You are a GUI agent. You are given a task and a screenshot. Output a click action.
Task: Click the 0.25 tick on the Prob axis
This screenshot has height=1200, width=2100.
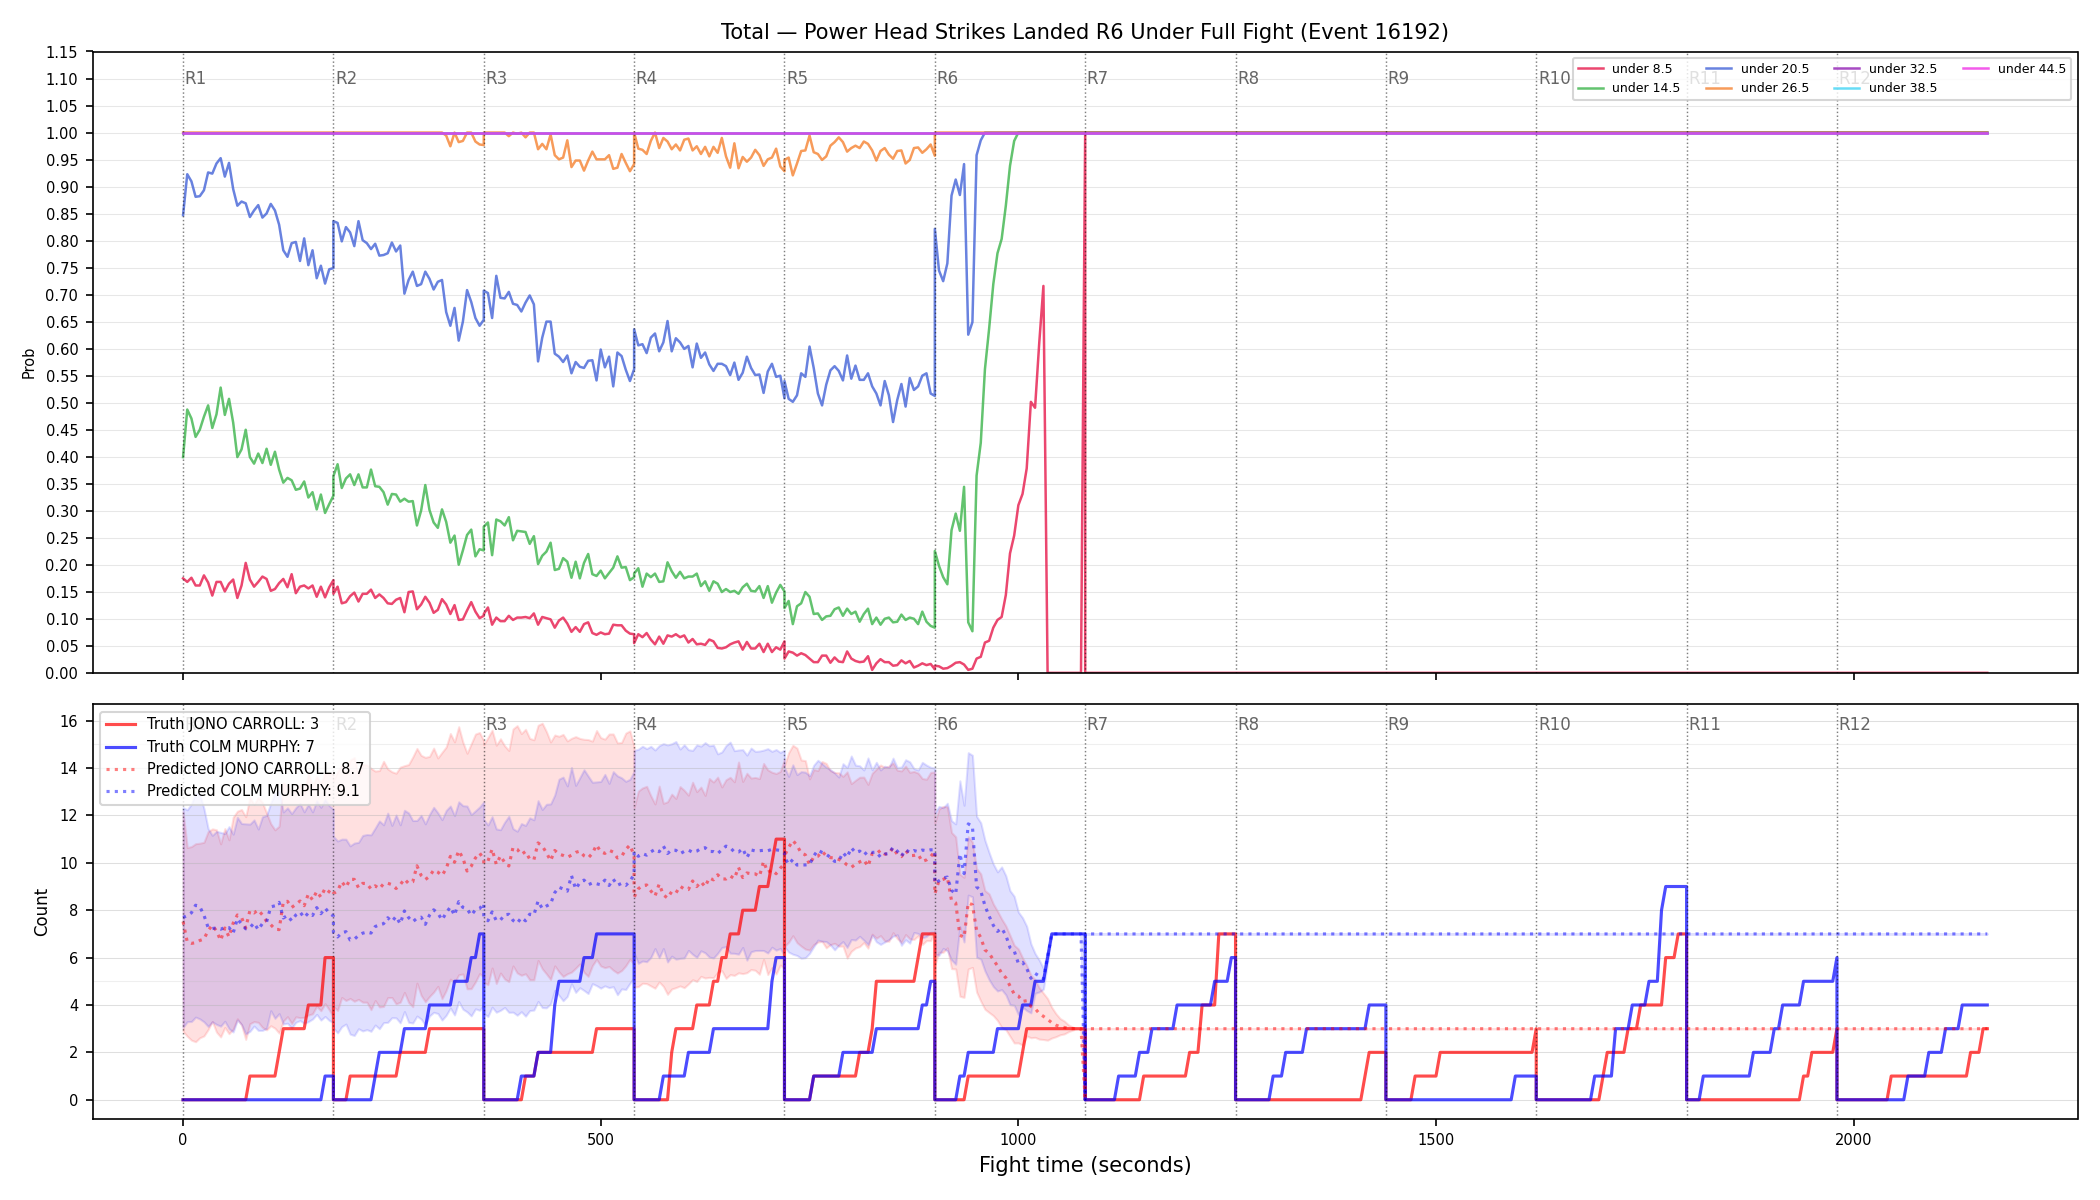(62, 538)
